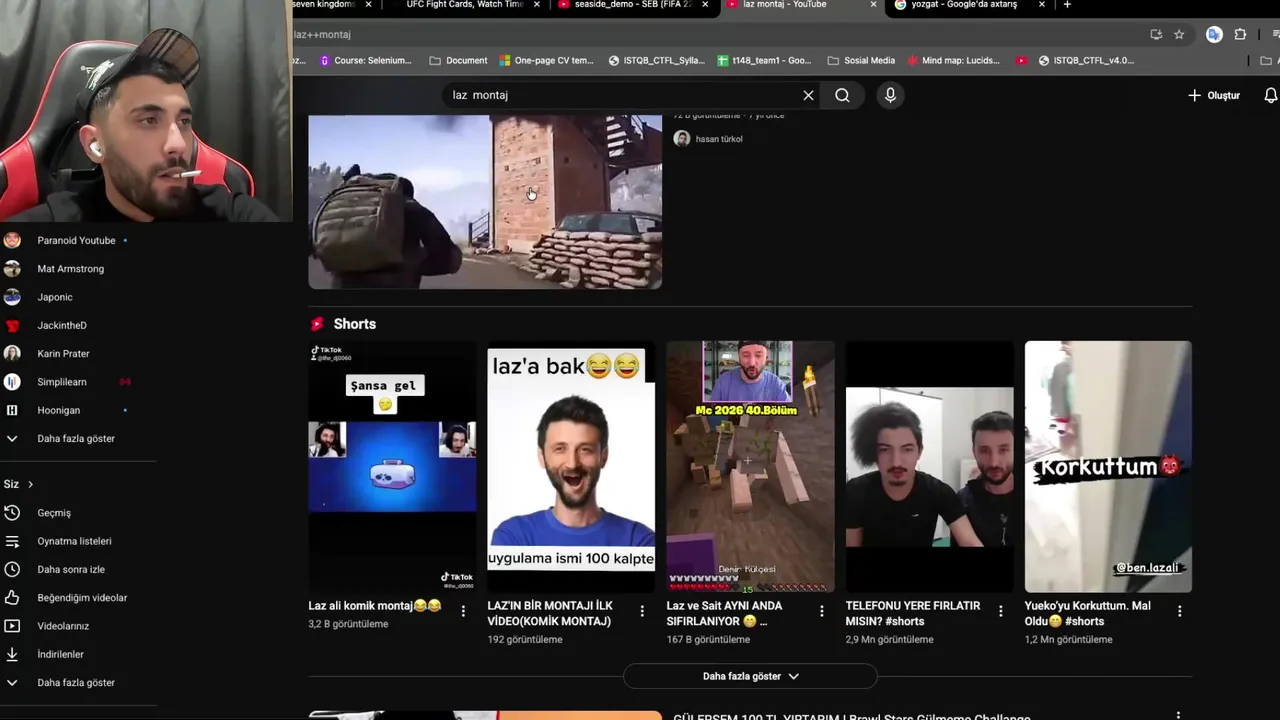
Task: Open a new browser tab with plus
Action: coord(1067,5)
